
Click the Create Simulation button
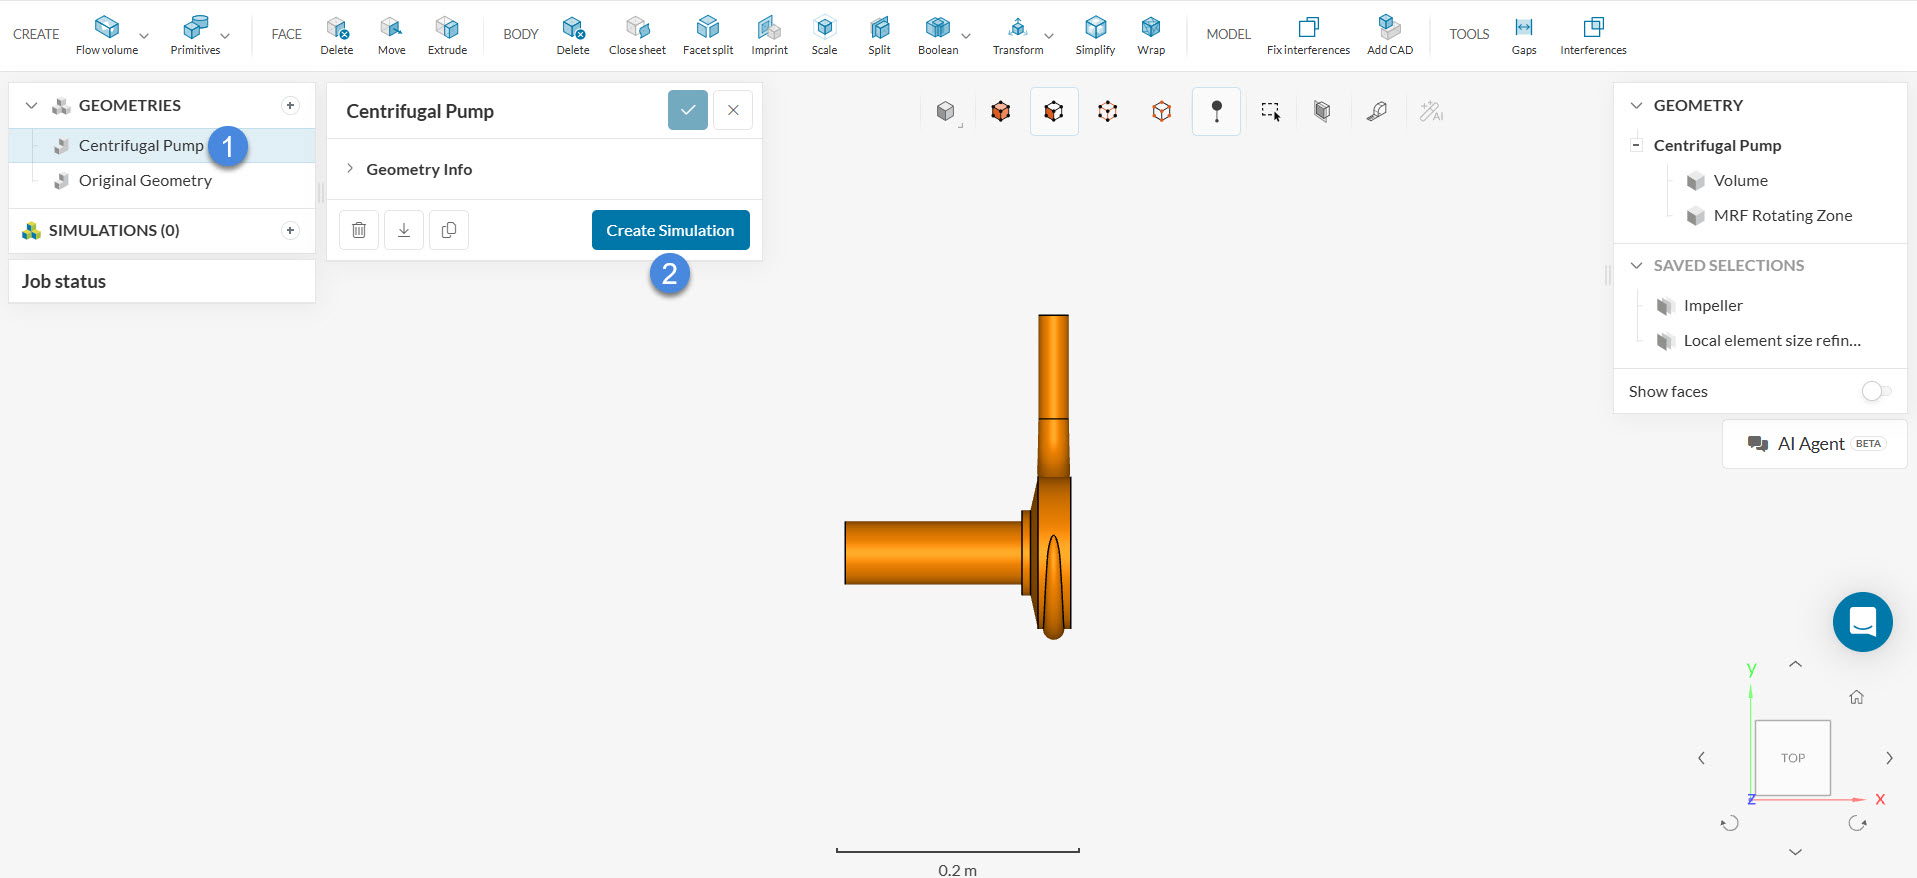(x=670, y=230)
